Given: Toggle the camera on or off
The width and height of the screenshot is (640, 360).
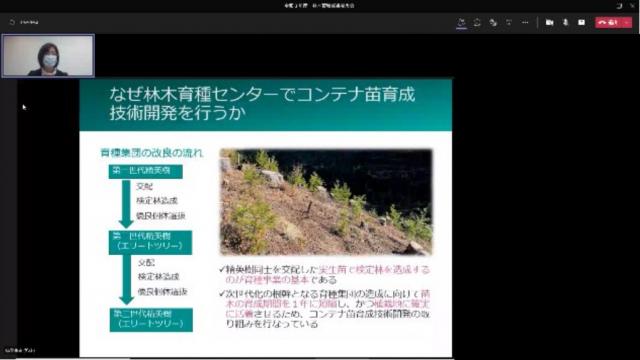Looking at the screenshot, I should [x=549, y=22].
